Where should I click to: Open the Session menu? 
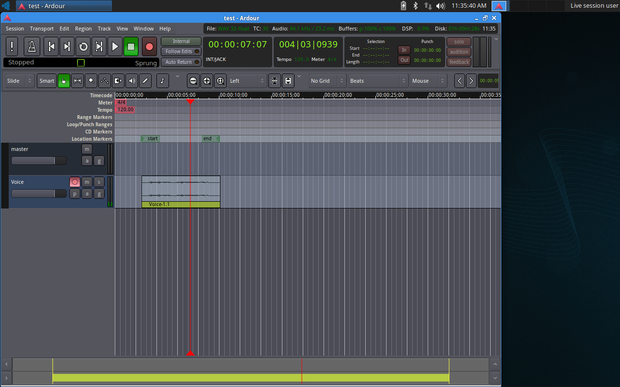(x=15, y=28)
